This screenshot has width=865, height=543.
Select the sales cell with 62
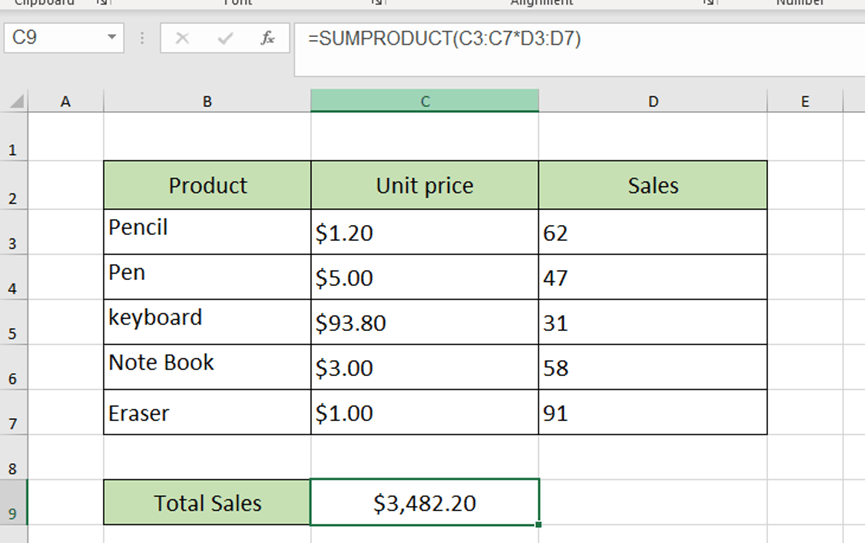(653, 232)
